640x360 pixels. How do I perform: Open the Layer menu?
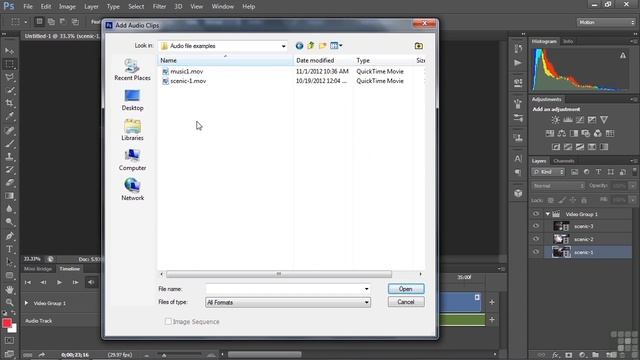point(91,7)
